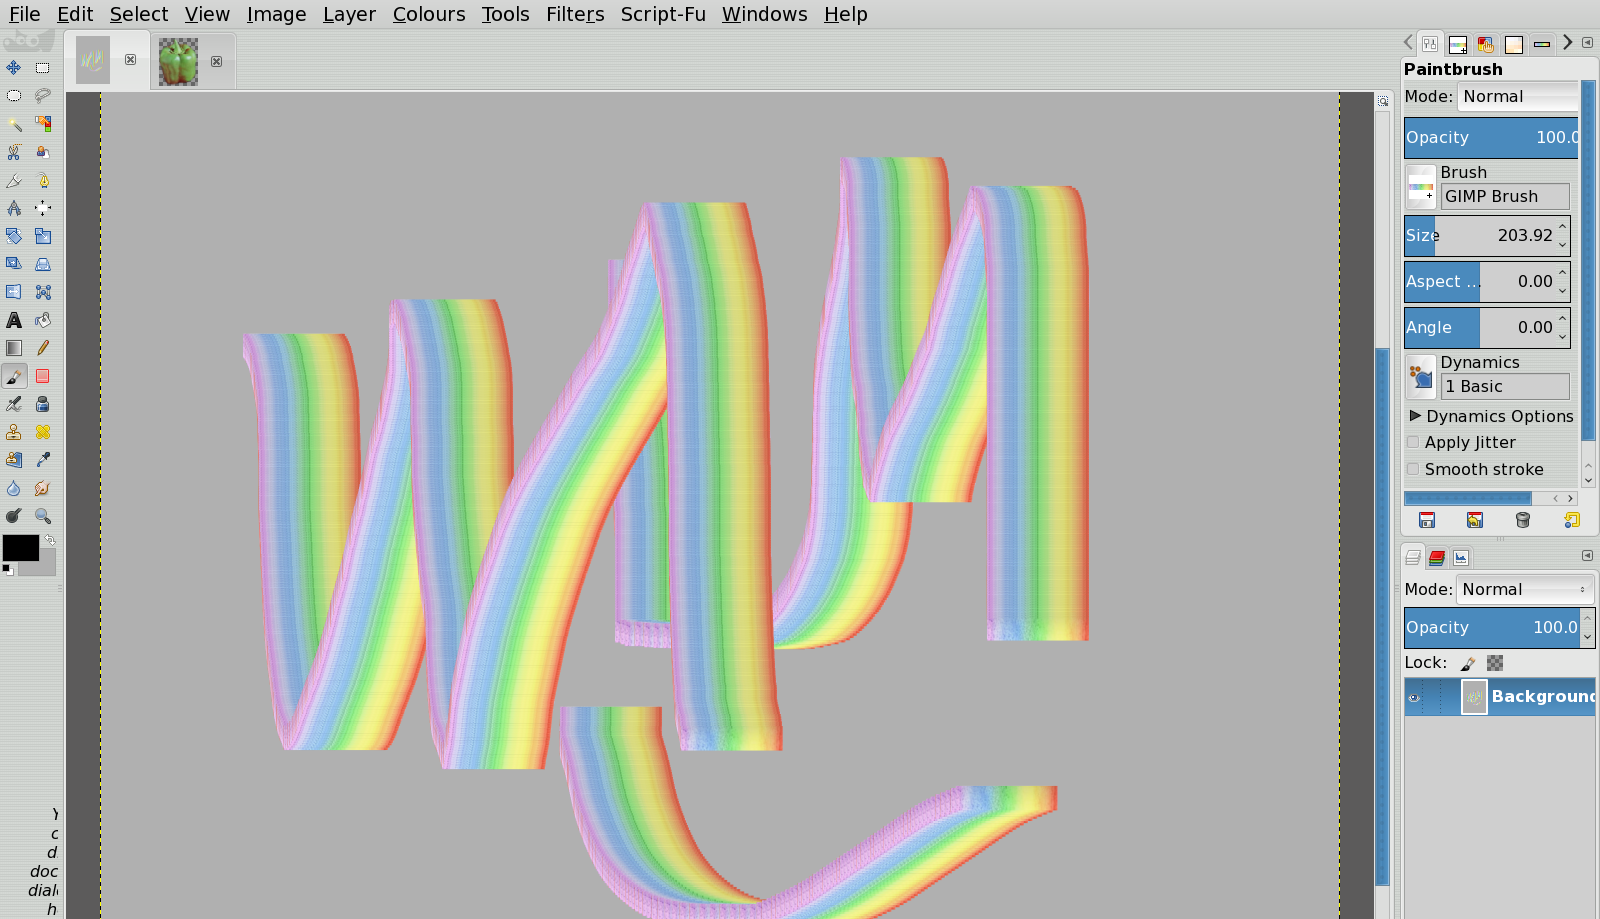Pick the Pencil tool
The height and width of the screenshot is (919, 1600).
click(x=42, y=348)
